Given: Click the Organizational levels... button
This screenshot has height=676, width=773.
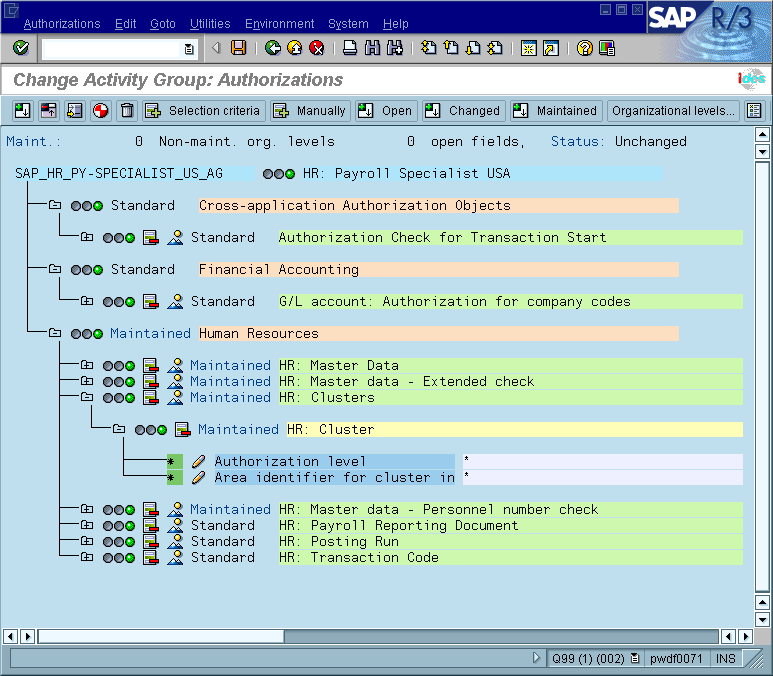Looking at the screenshot, I should point(674,111).
